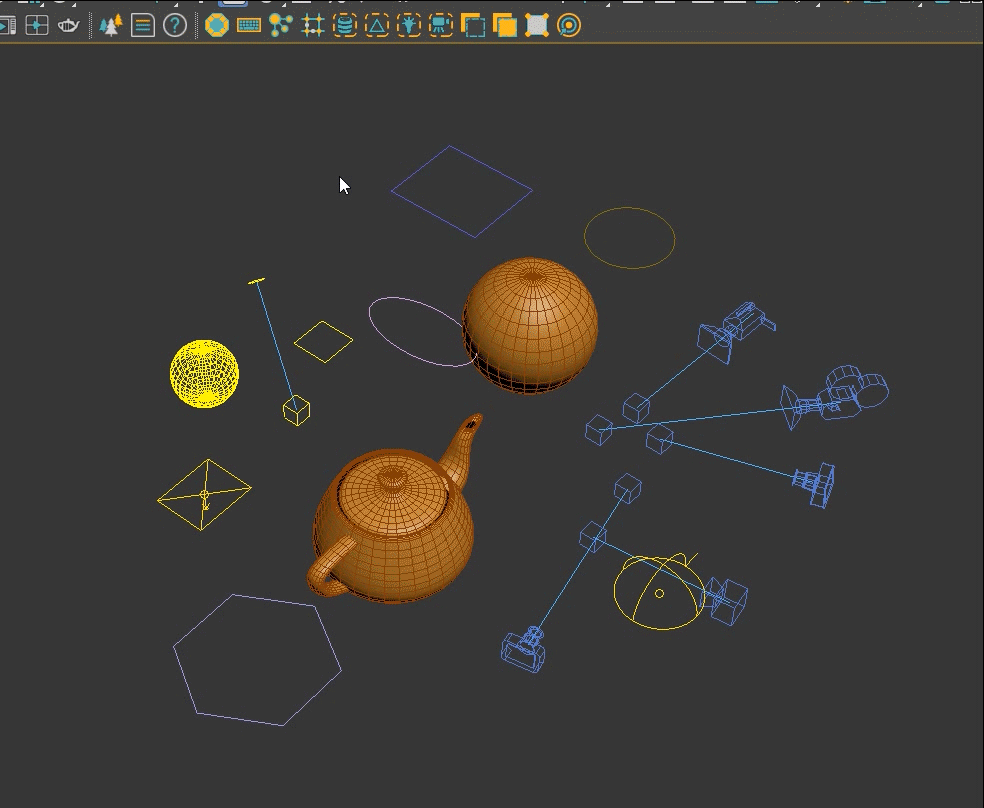Screen dimensions: 984x808
Task: Select the orange shaded sphere object
Action: point(532,322)
